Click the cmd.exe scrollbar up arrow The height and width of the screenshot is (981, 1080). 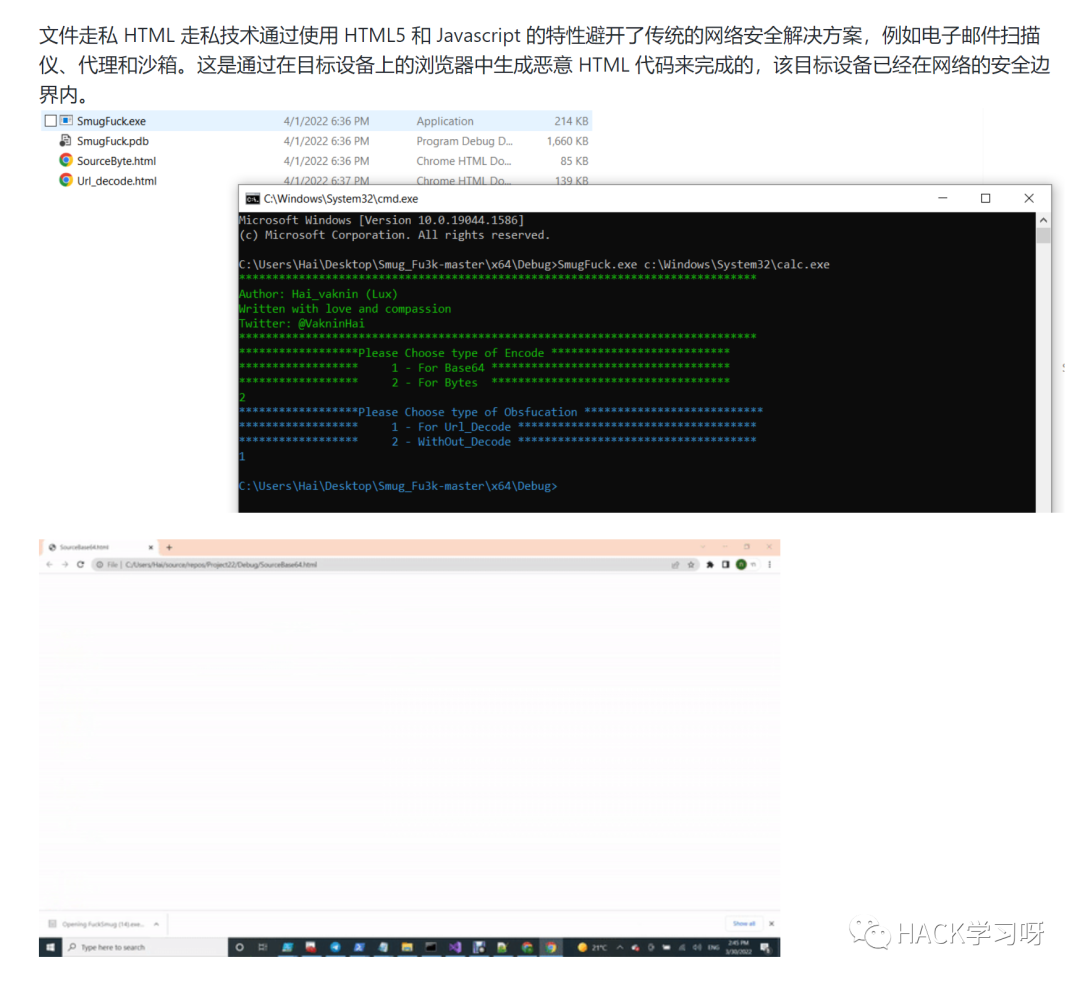pyautogui.click(x=1043, y=220)
